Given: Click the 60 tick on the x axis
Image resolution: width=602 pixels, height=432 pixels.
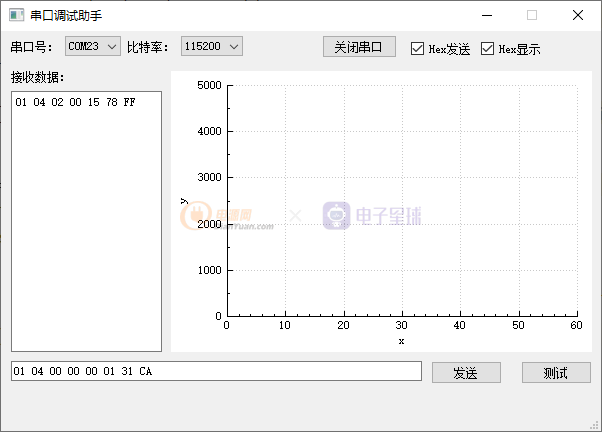Looking at the screenshot, I should (576, 325).
